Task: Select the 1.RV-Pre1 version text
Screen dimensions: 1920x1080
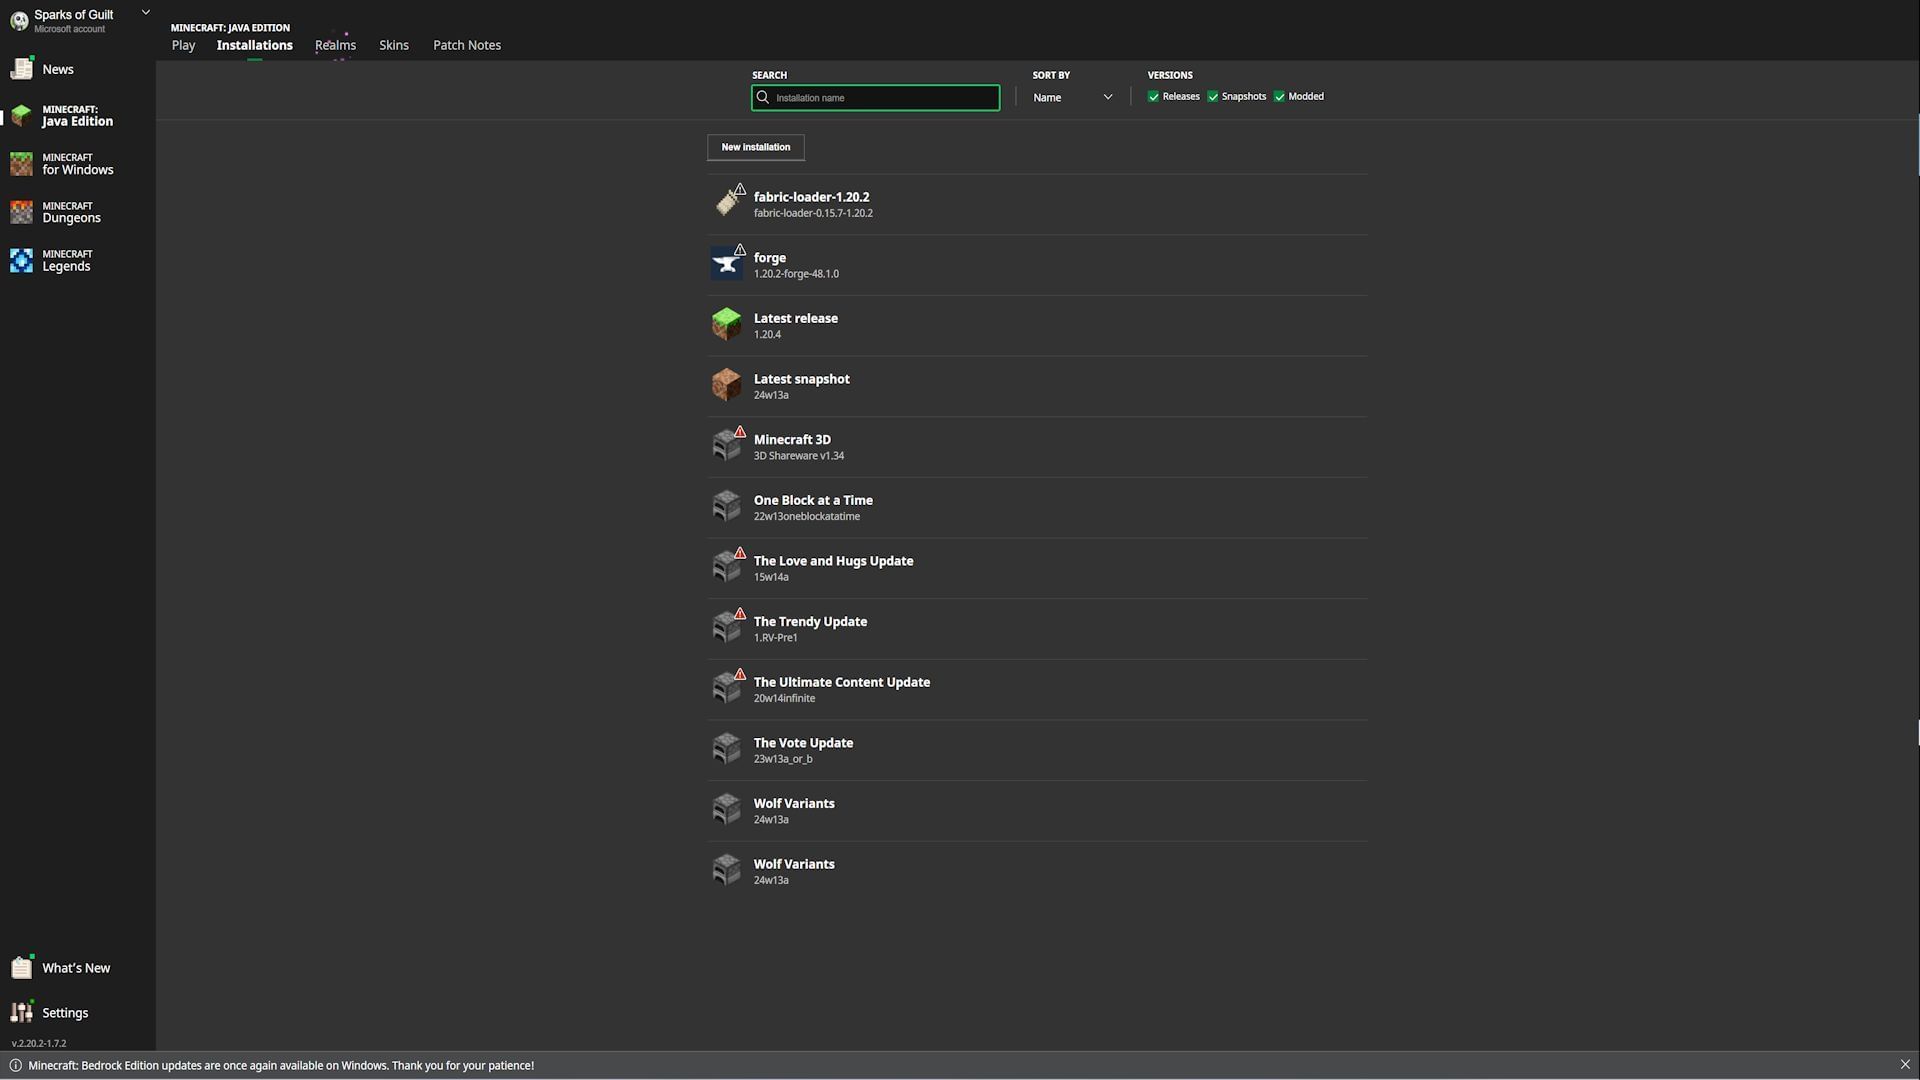Action: click(x=775, y=638)
